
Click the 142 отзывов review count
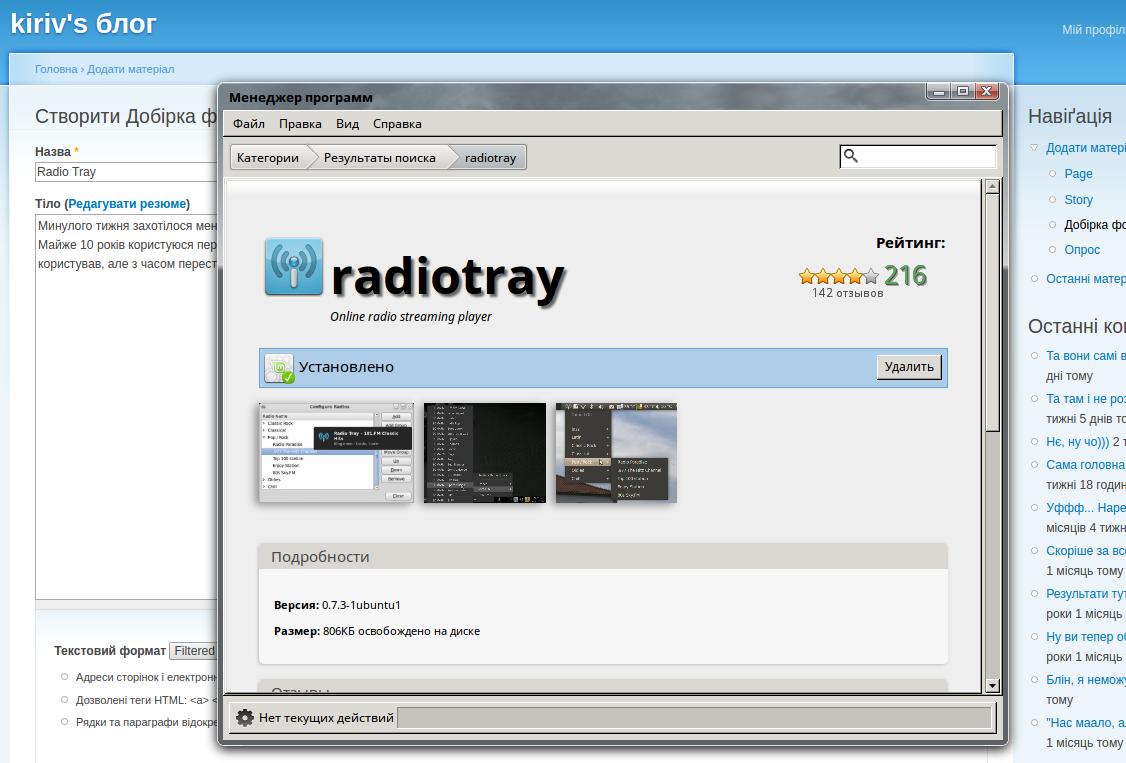[x=847, y=293]
